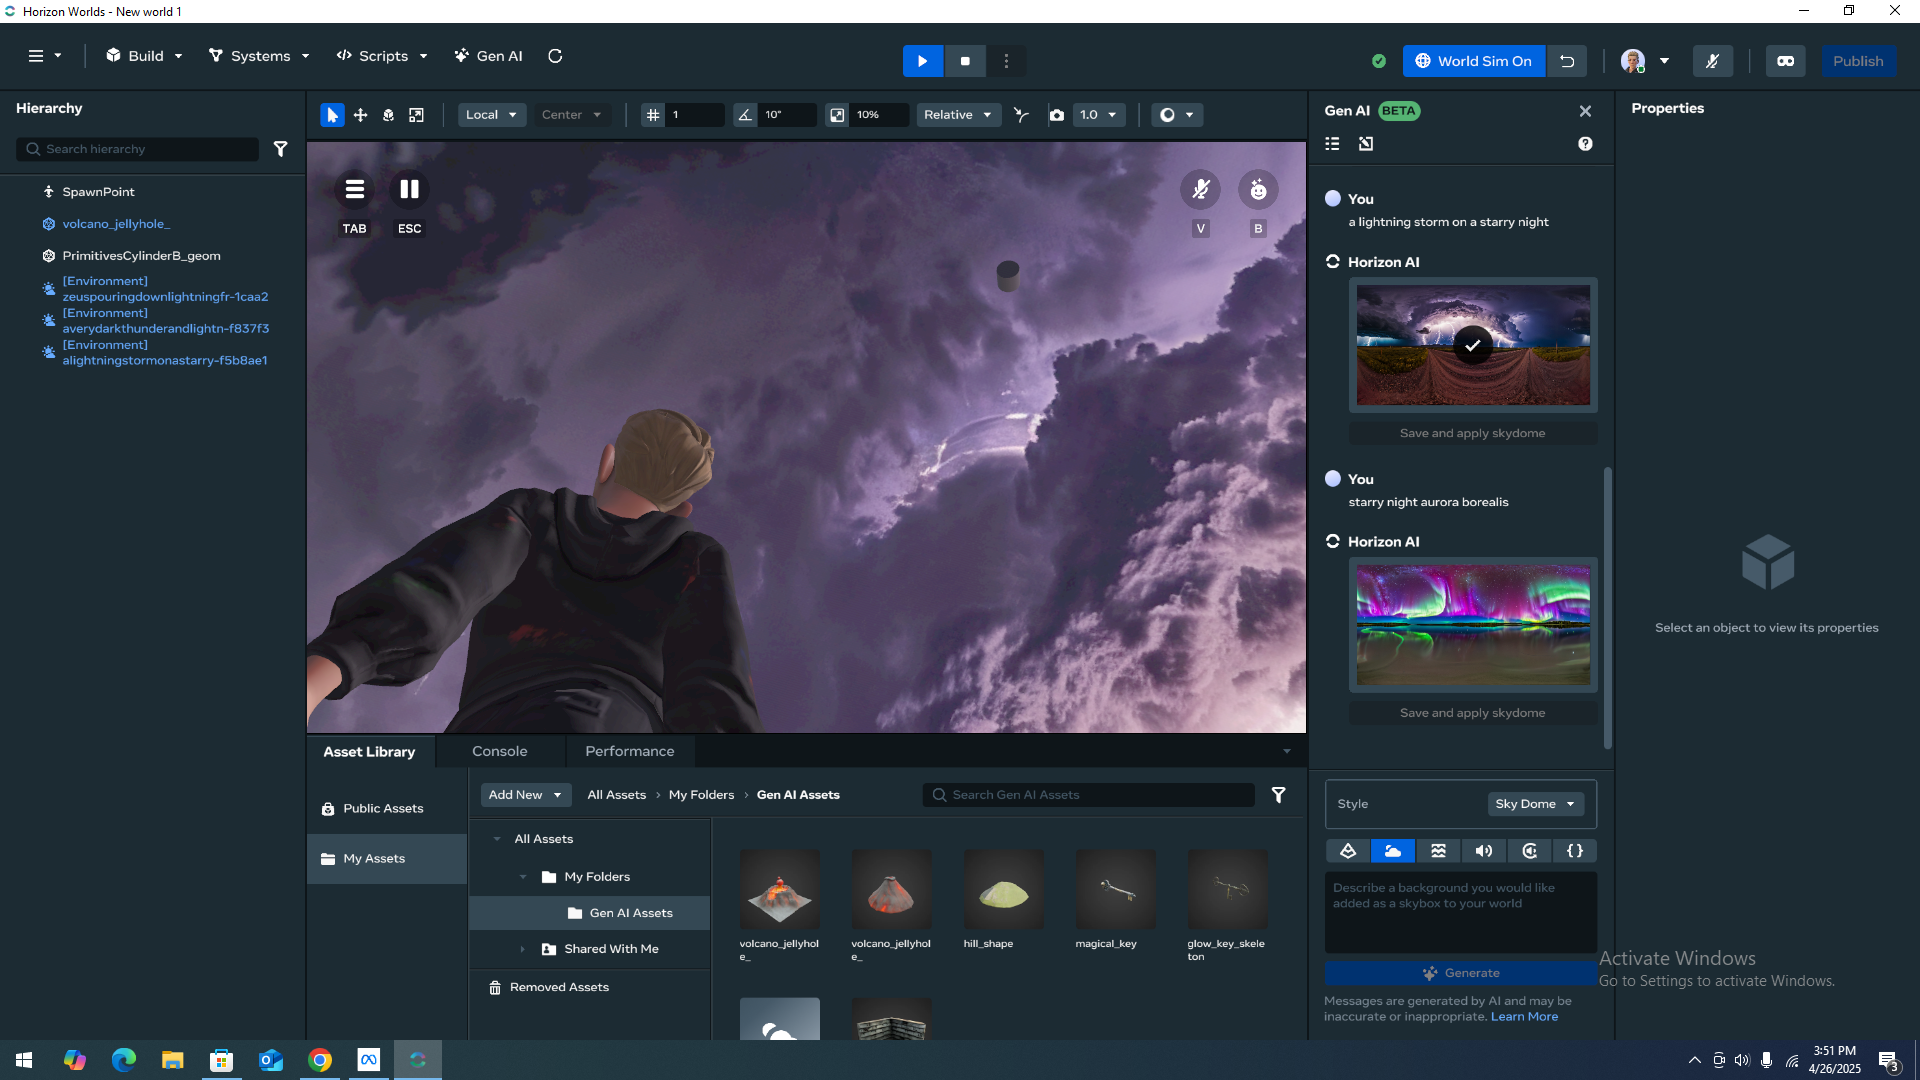
Task: Open the Scripts menu
Action: (x=382, y=56)
